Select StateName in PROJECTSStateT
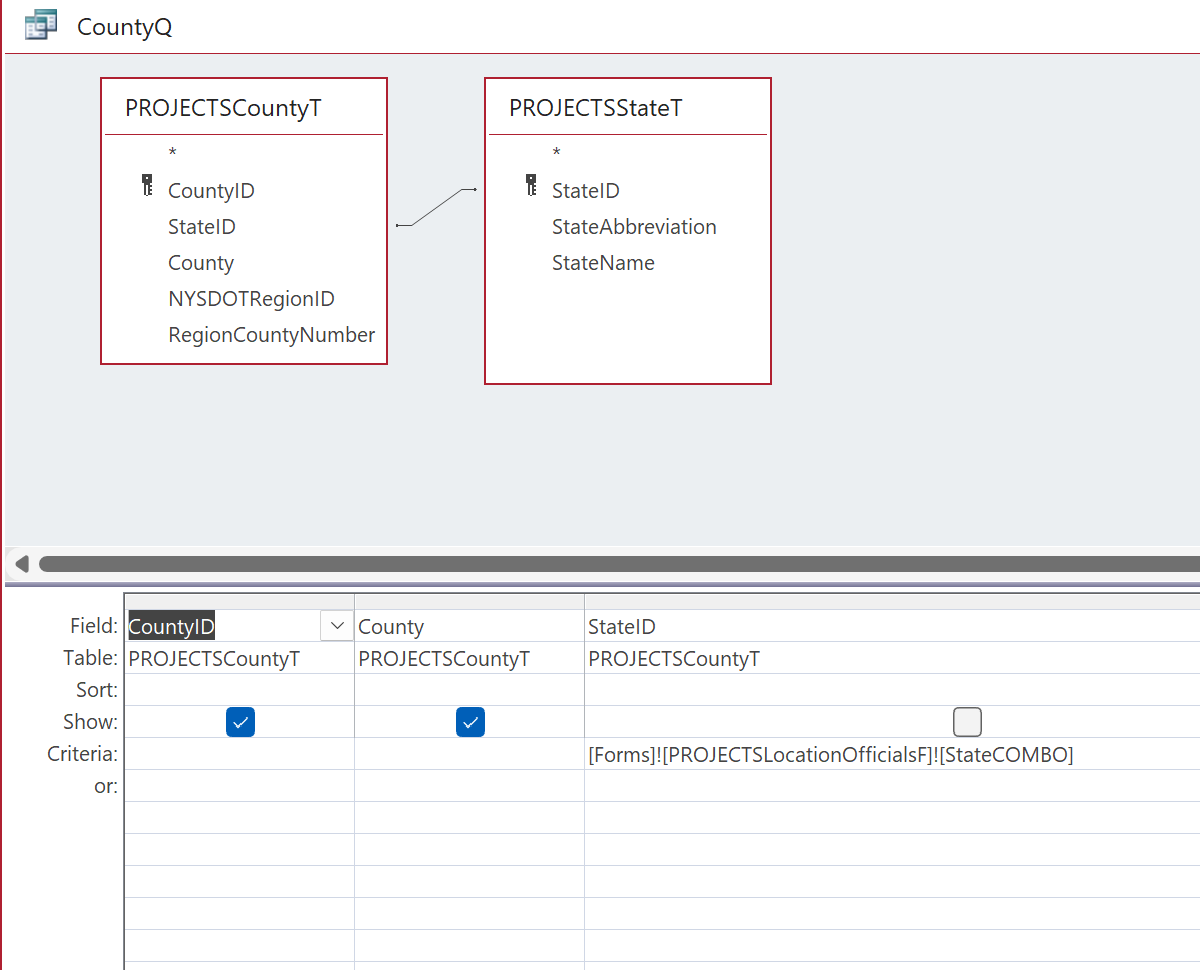 click(604, 262)
